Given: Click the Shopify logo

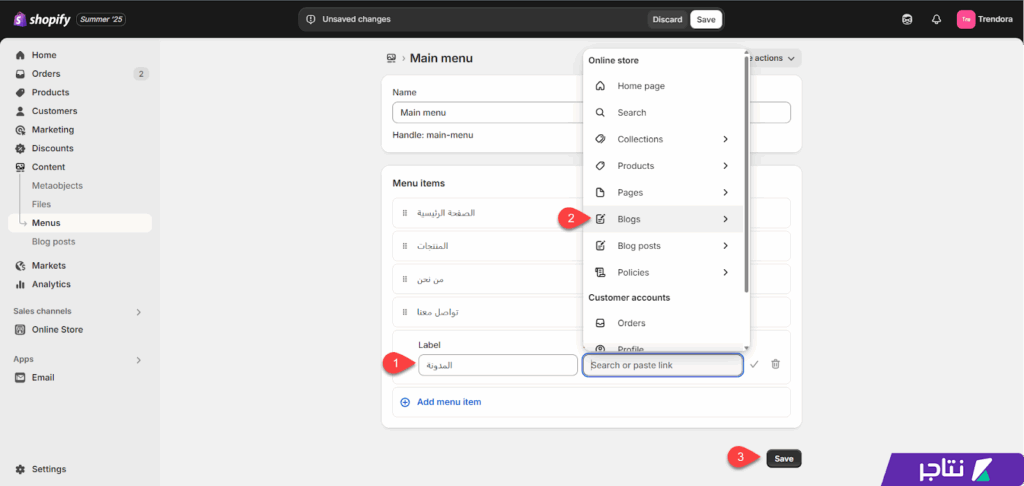Looking at the screenshot, I should coord(42,20).
